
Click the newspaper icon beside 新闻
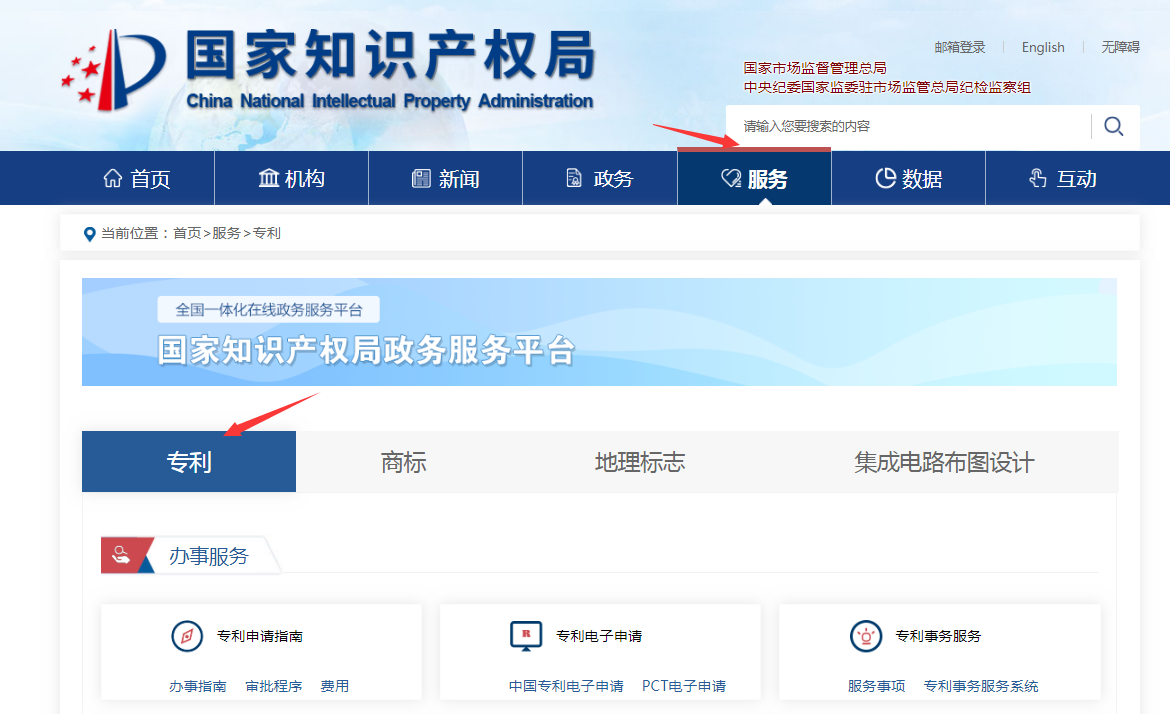click(x=422, y=178)
